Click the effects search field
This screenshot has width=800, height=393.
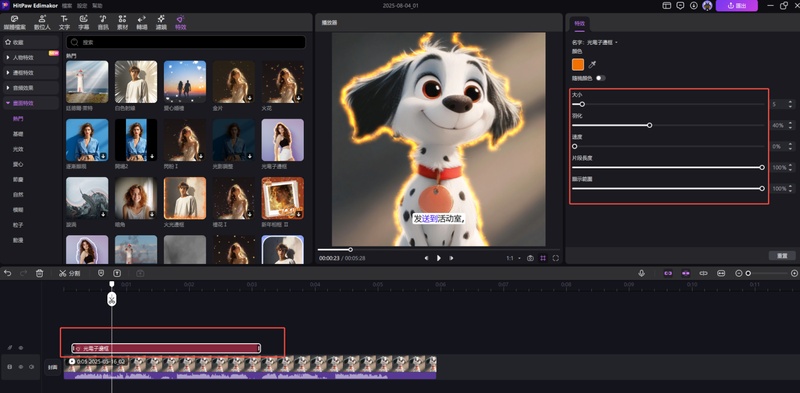click(x=186, y=42)
